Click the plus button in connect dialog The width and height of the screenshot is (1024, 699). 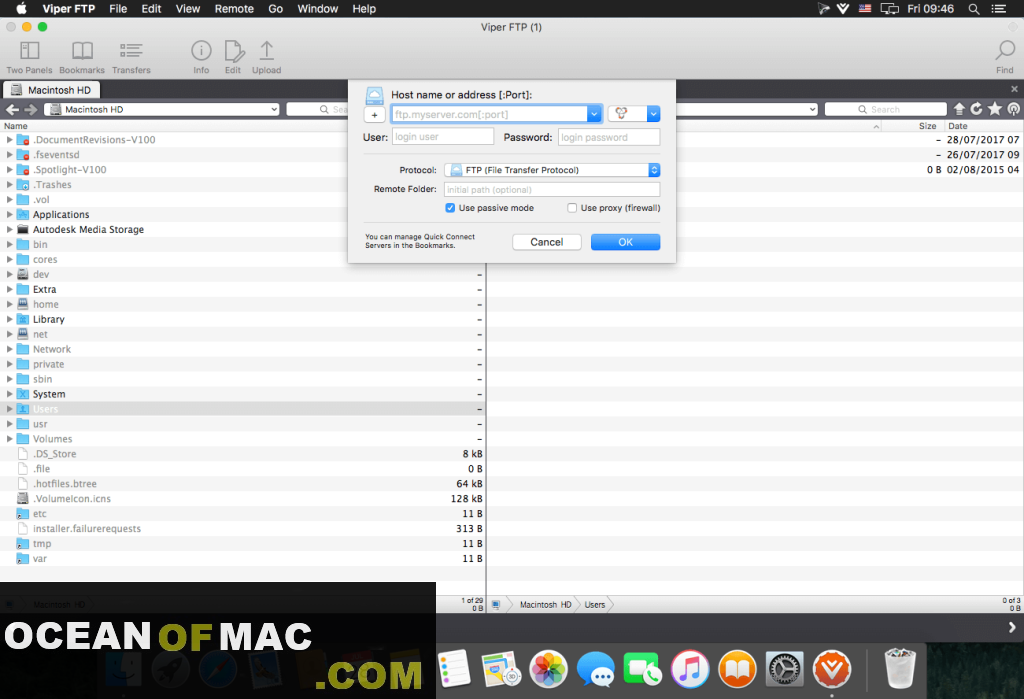click(374, 115)
